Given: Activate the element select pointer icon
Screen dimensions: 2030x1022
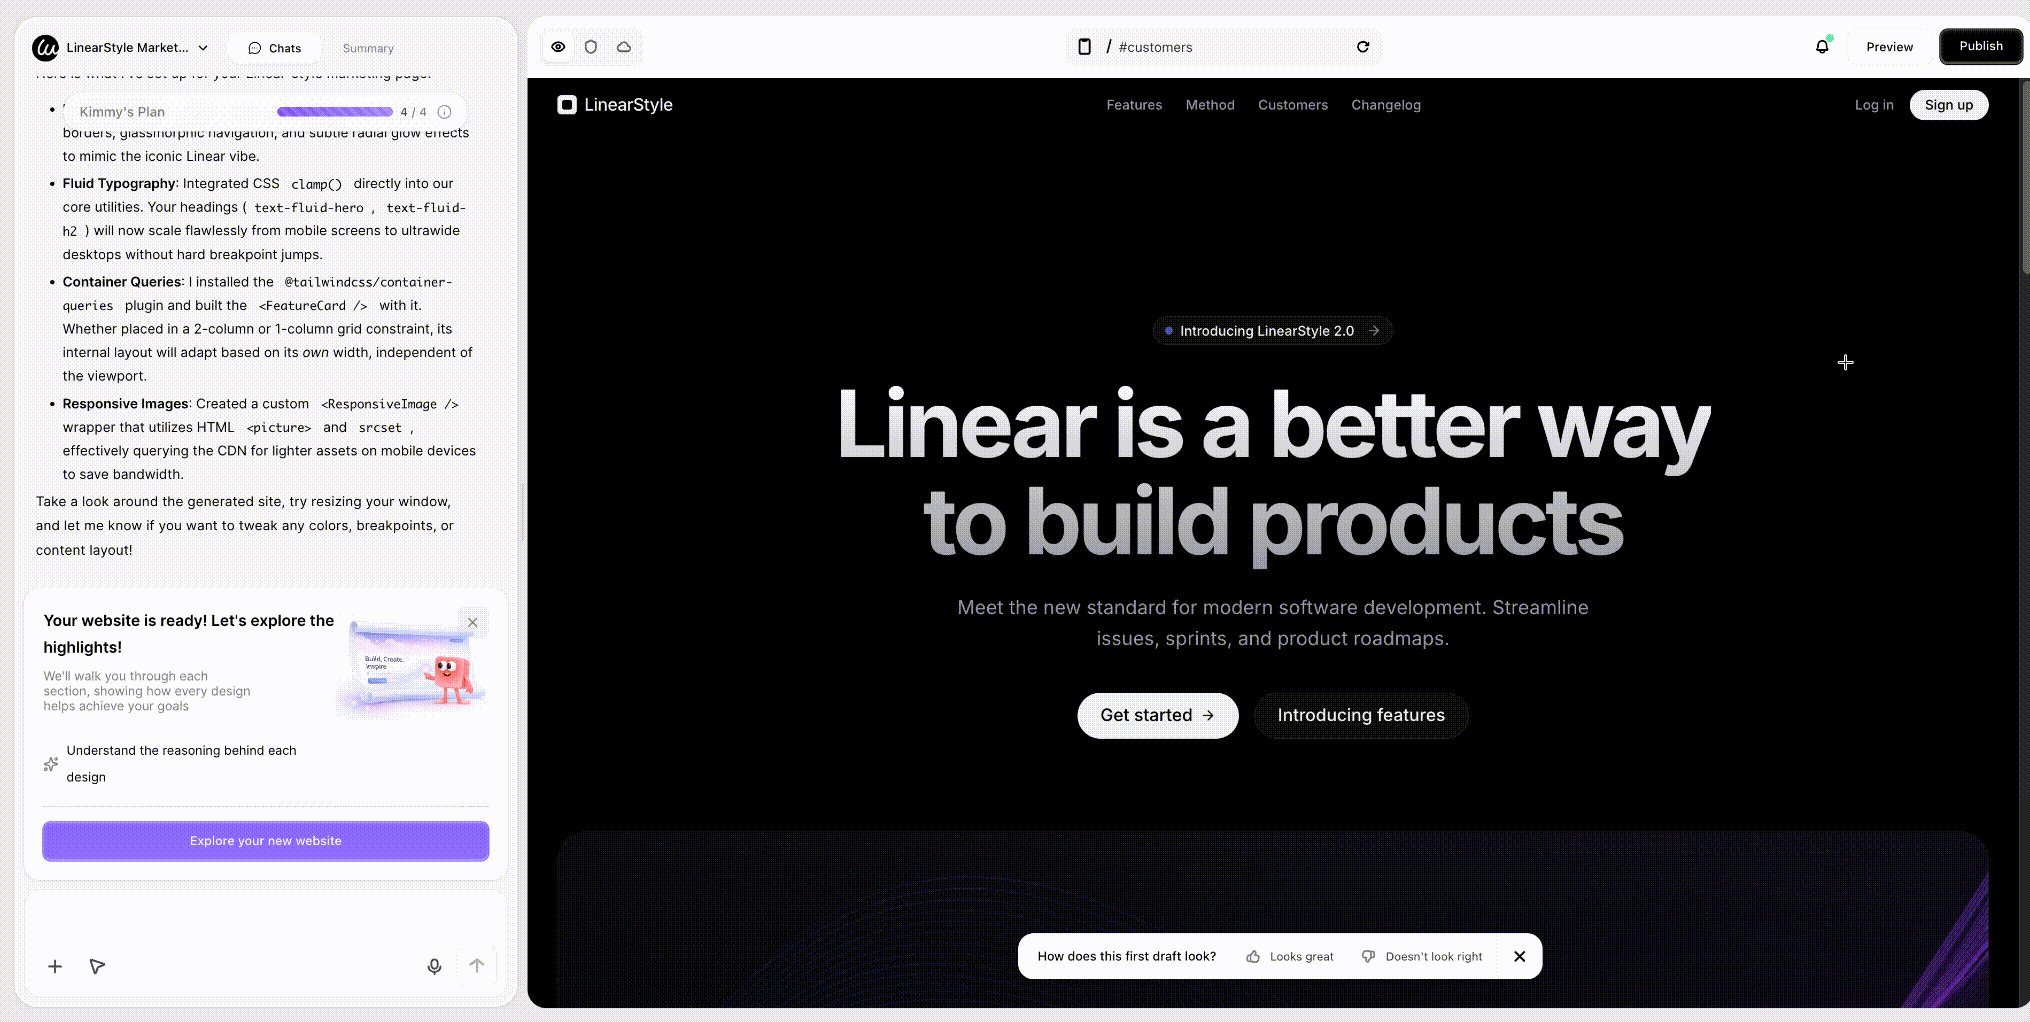Looking at the screenshot, I should 97,966.
